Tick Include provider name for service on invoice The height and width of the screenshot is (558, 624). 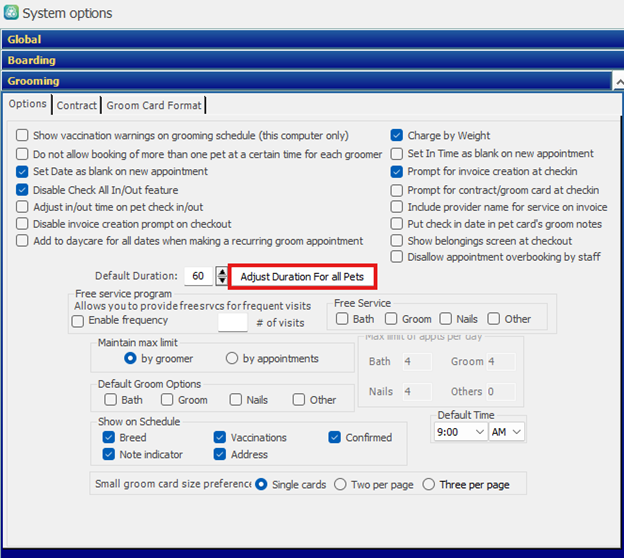[x=397, y=207]
